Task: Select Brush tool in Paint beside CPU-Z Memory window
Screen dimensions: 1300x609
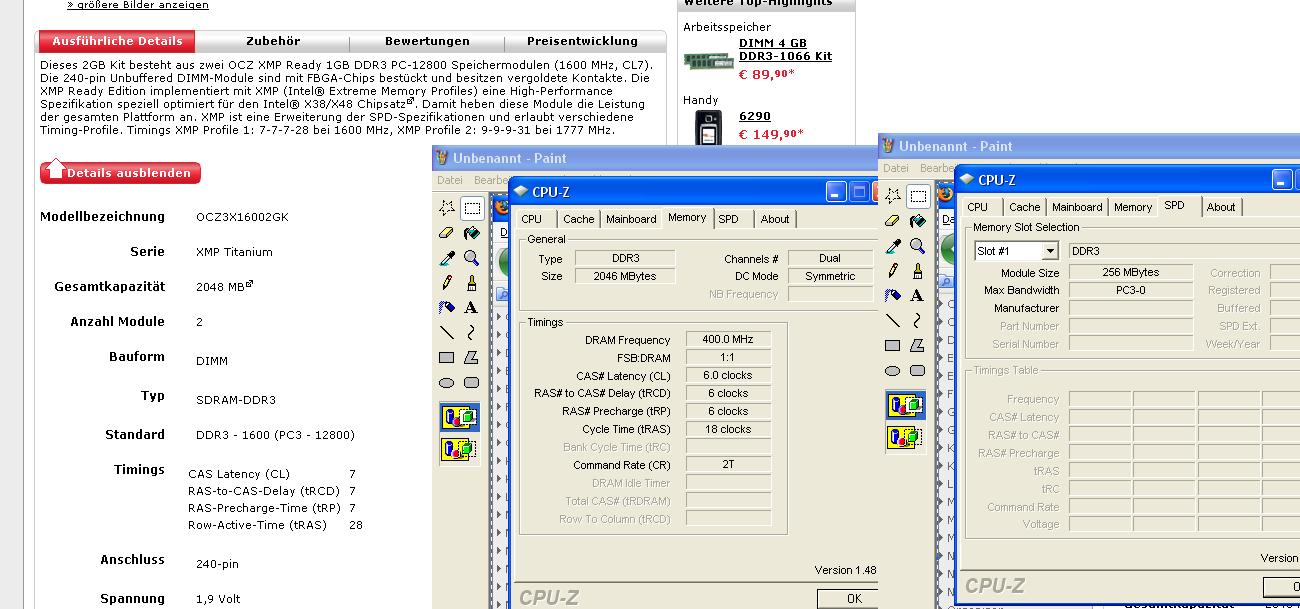Action: [x=471, y=283]
